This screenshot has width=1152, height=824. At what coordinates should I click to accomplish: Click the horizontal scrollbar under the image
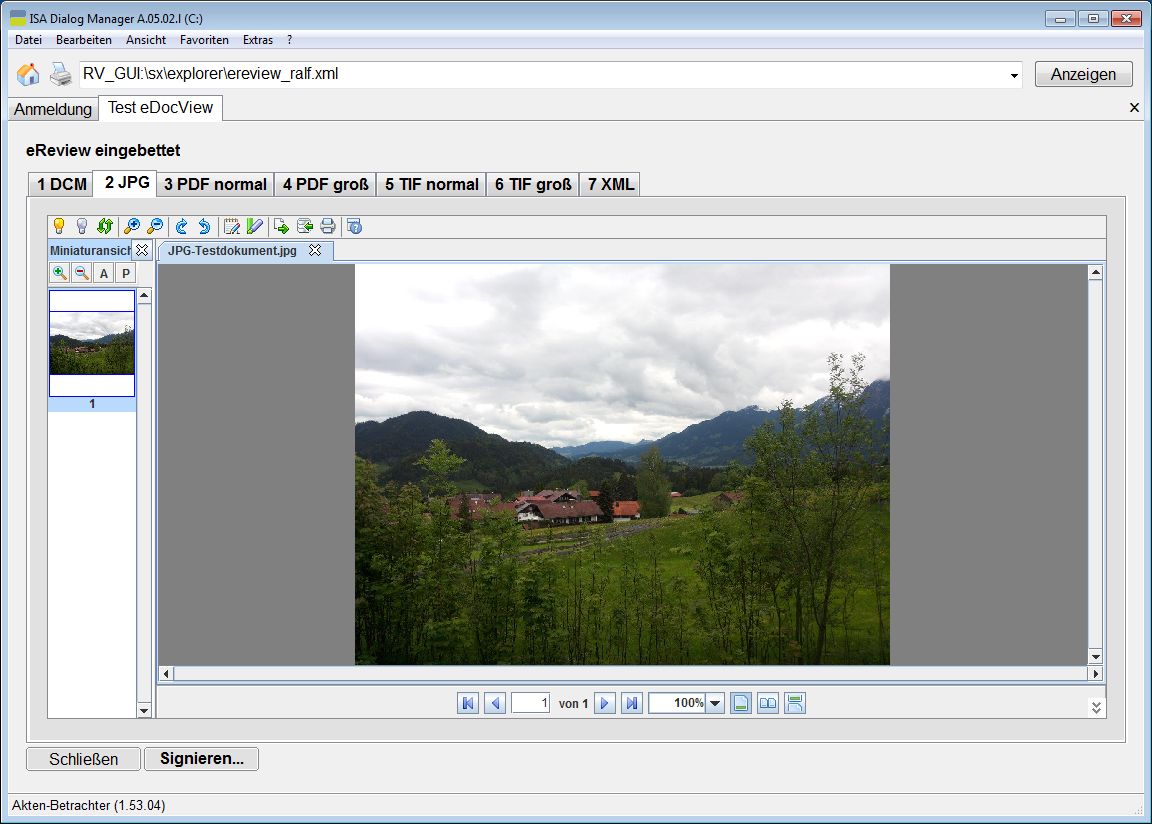click(x=630, y=674)
